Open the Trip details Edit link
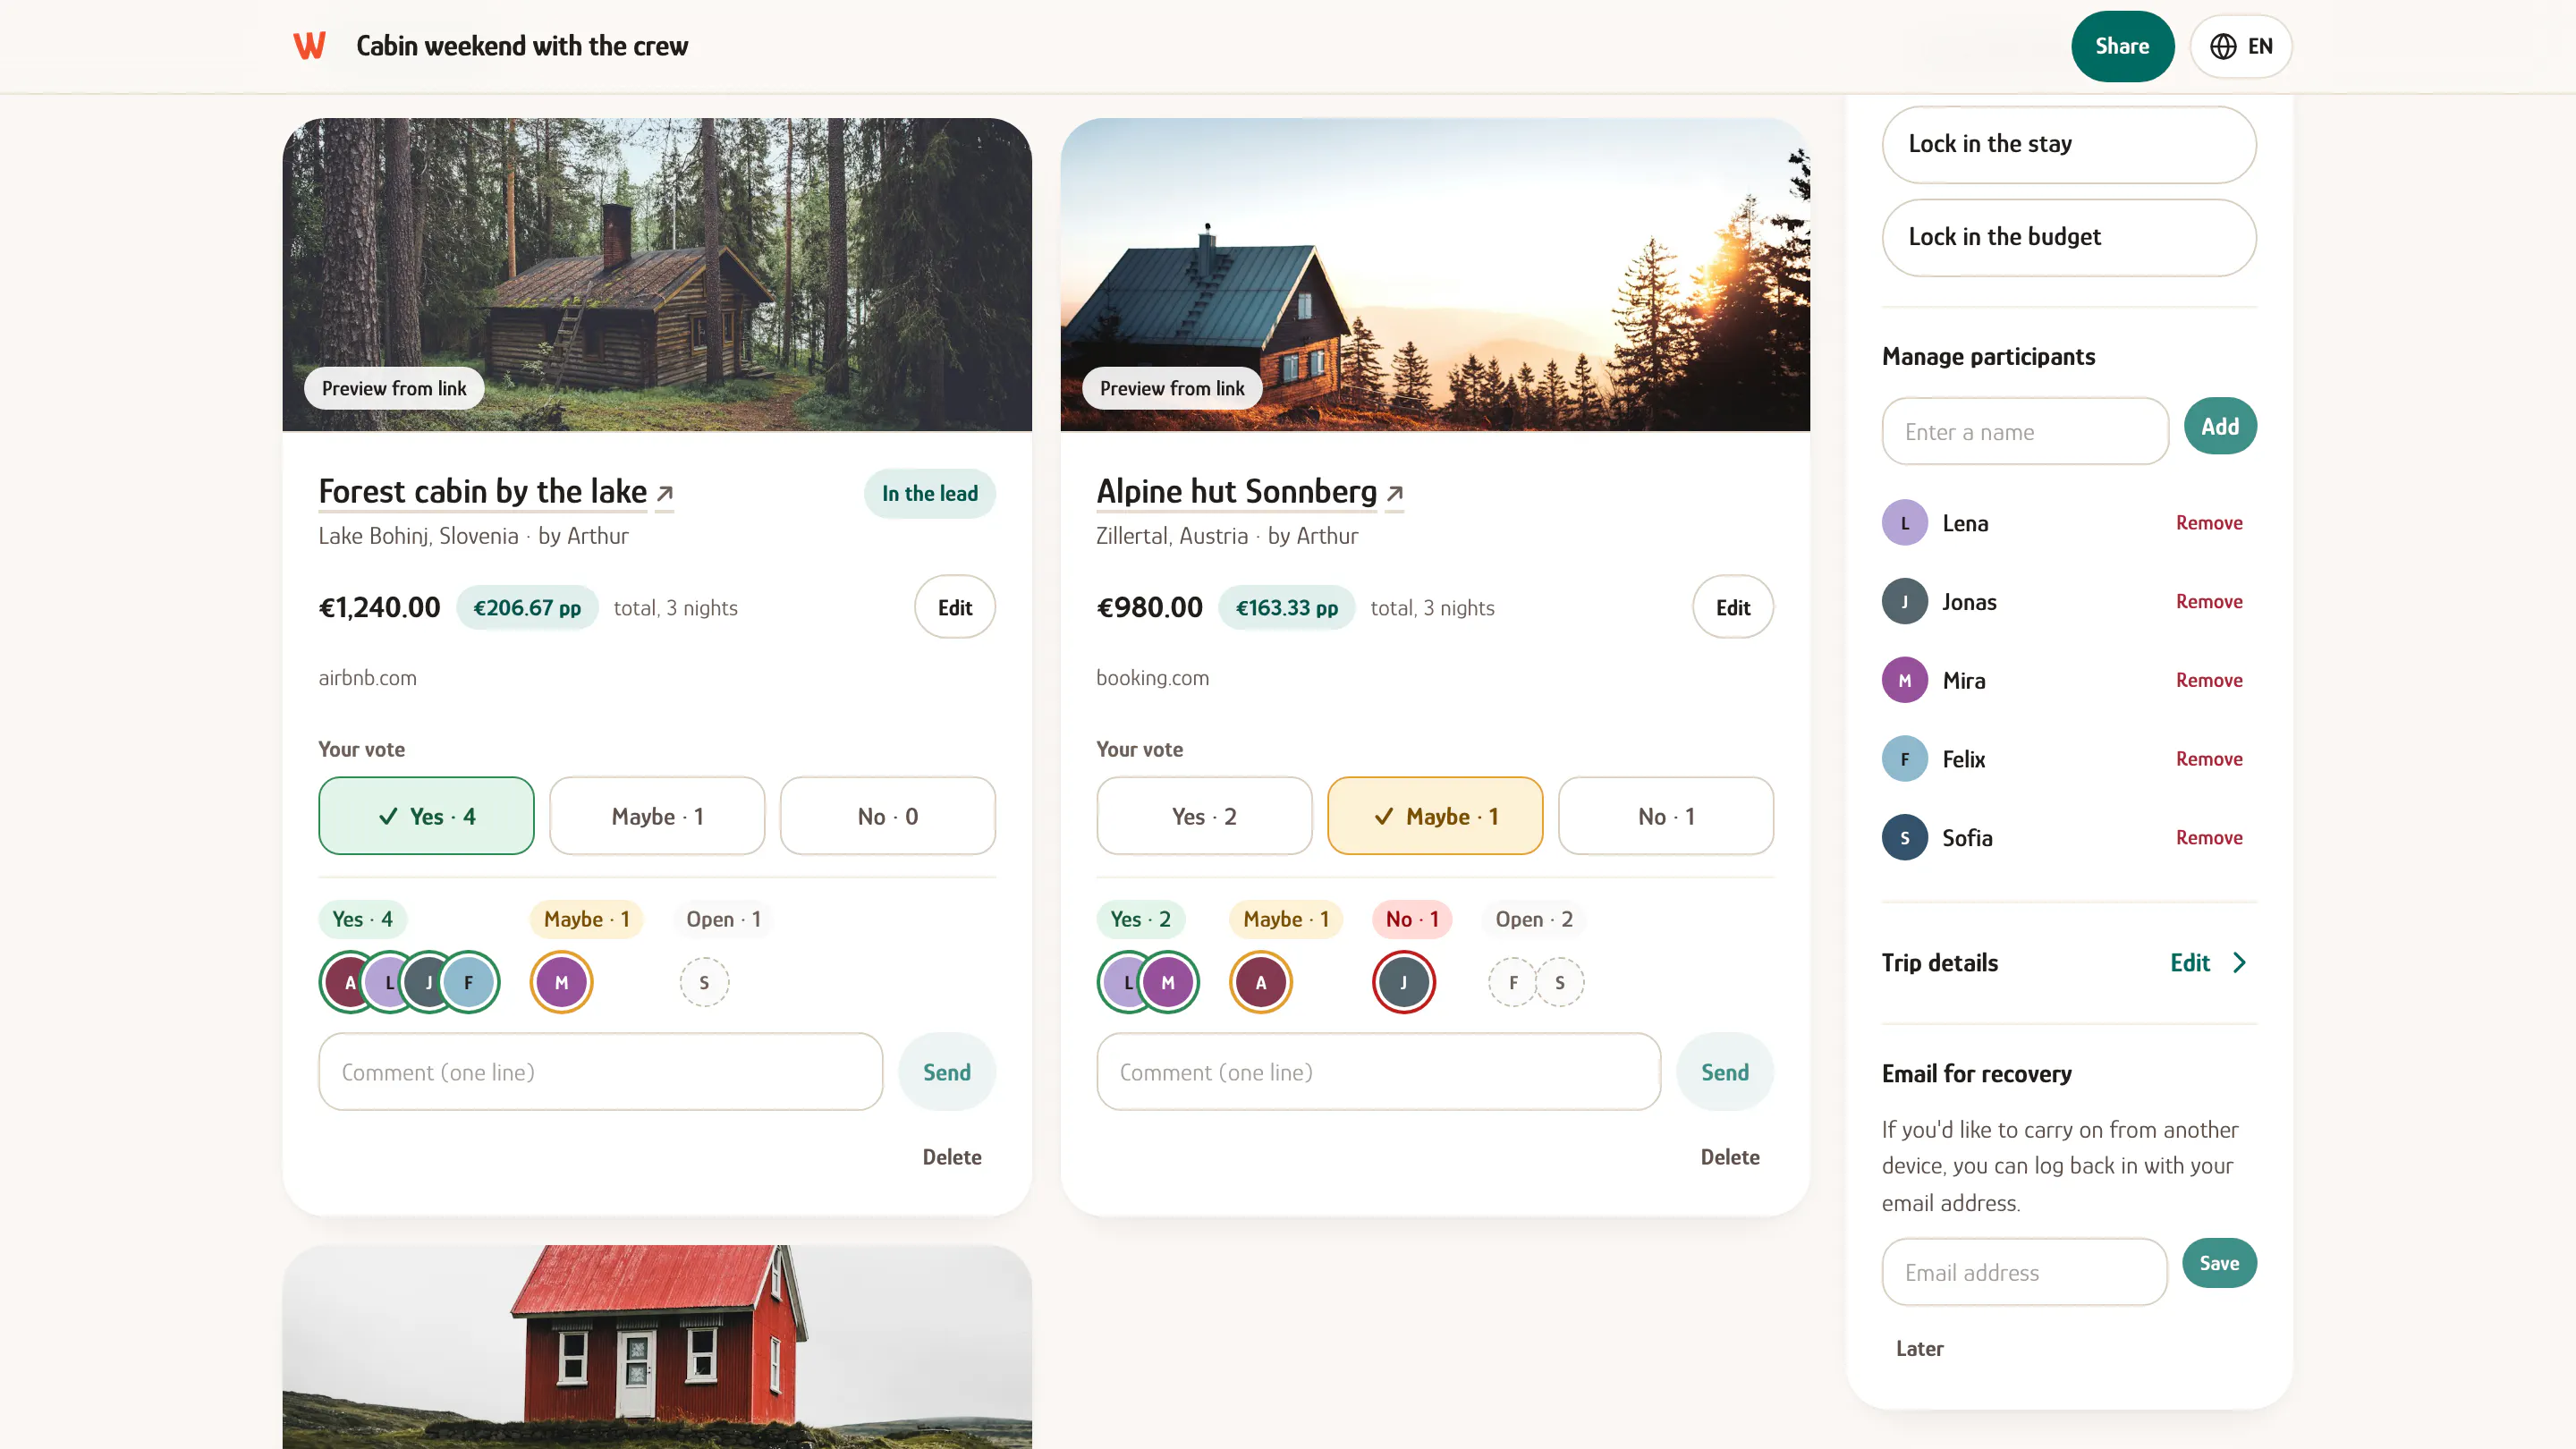 pos(2190,963)
